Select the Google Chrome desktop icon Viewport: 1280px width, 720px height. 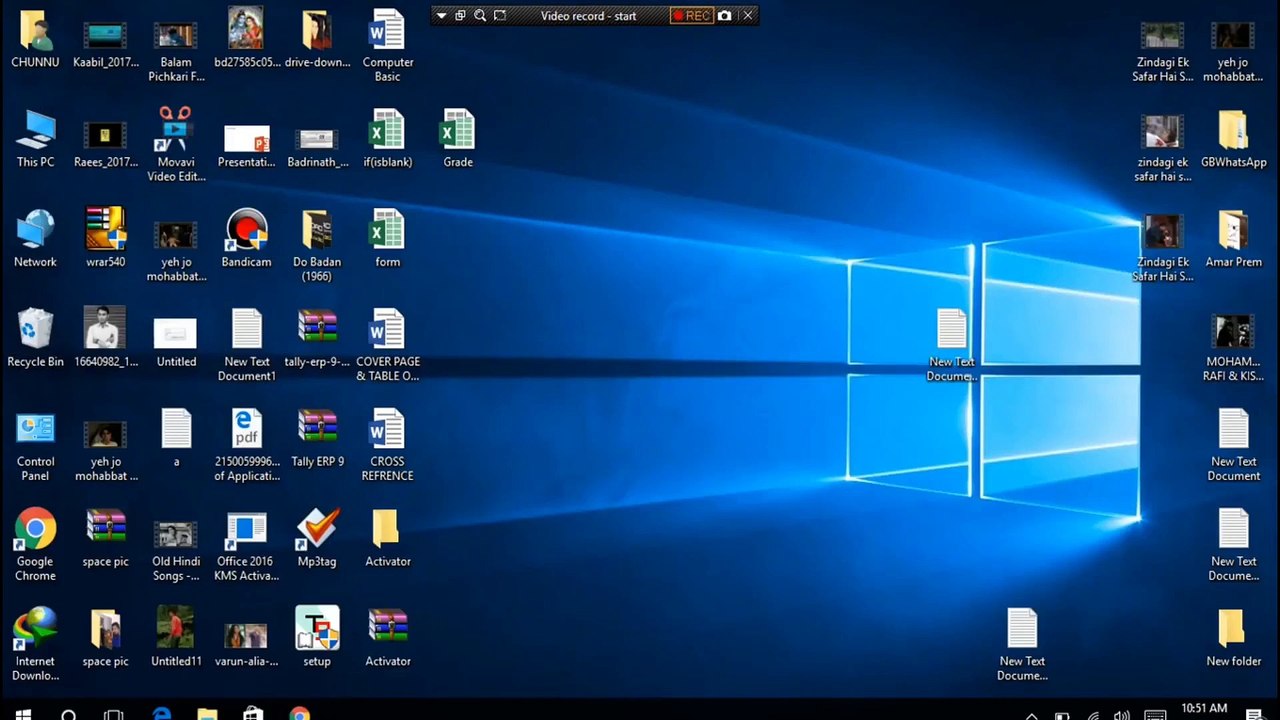pos(35,545)
